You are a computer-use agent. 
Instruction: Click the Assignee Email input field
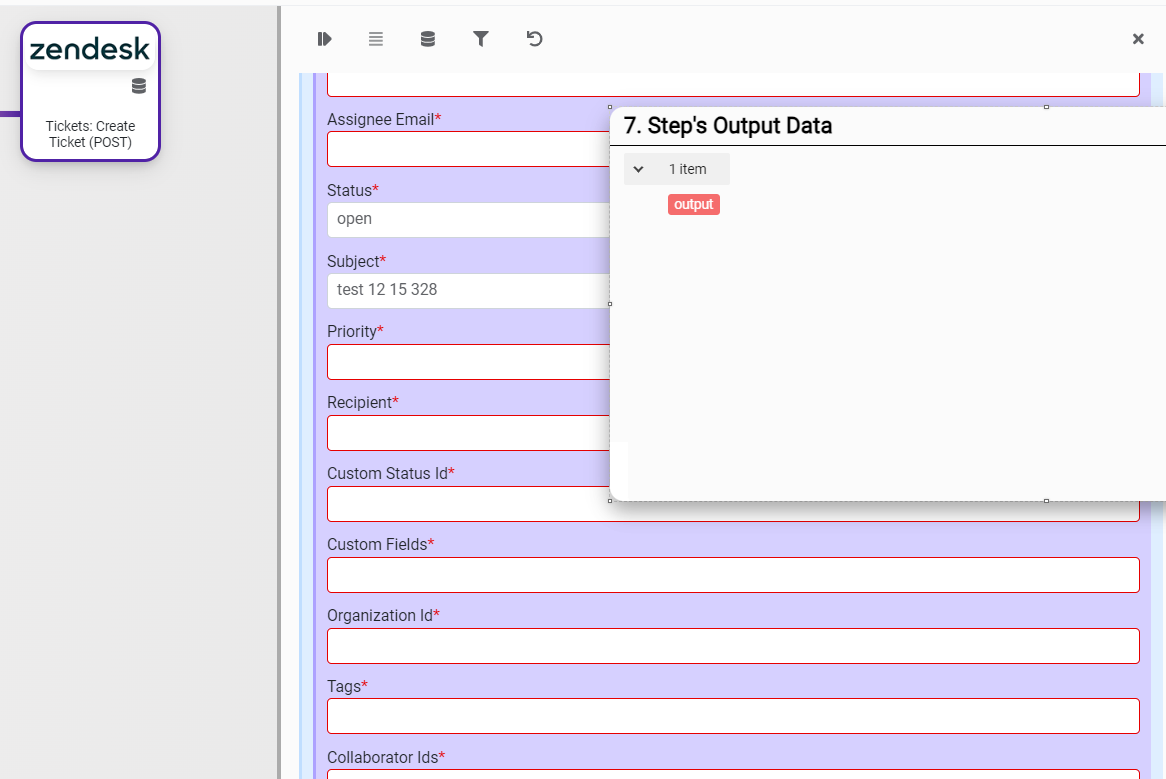pyautogui.click(x=467, y=149)
